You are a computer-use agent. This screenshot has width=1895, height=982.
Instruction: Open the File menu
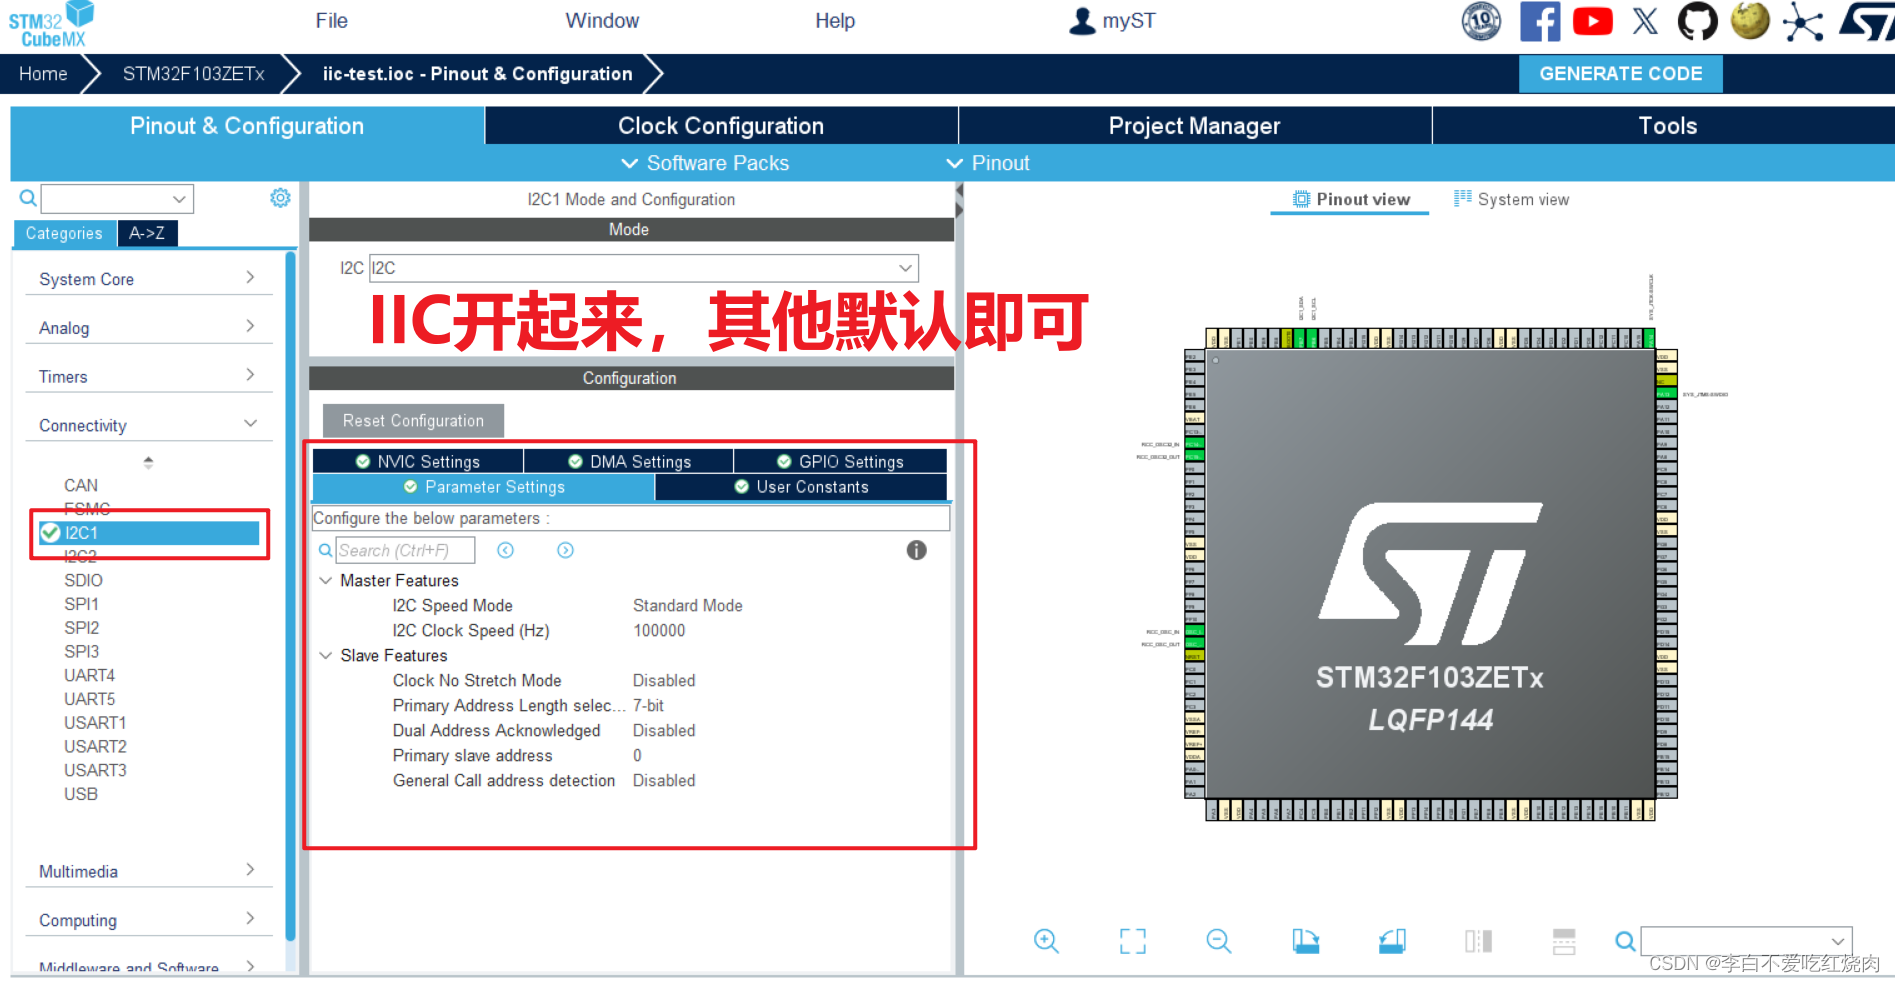(331, 21)
